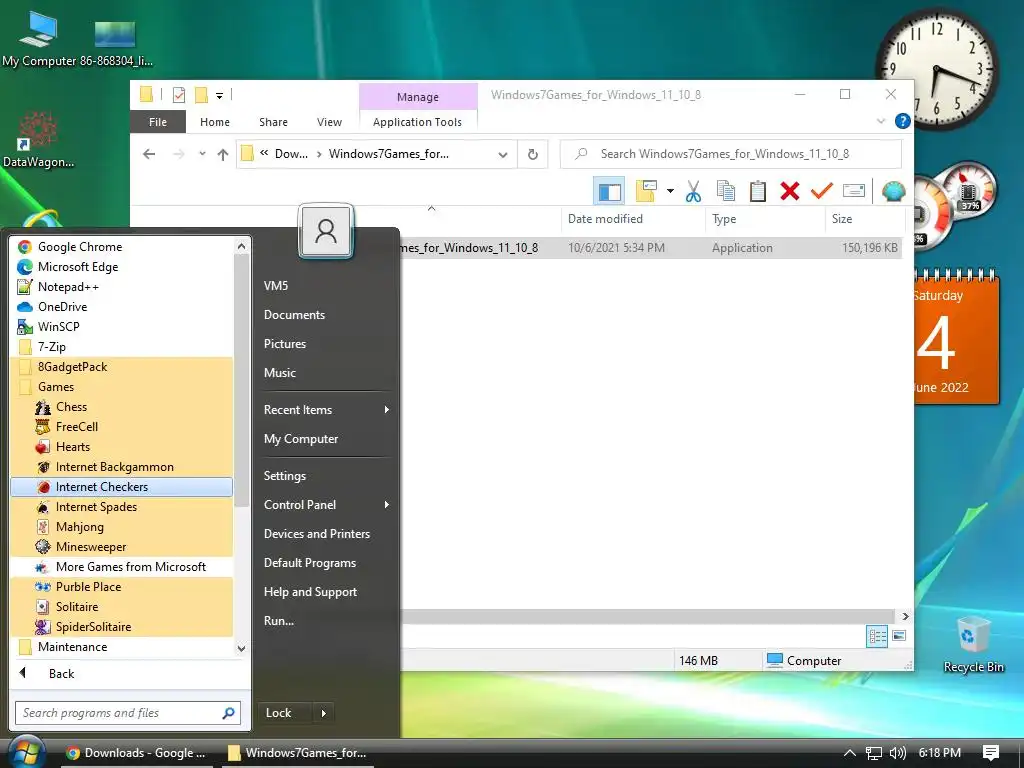Open the Application Tools tab

tap(417, 122)
